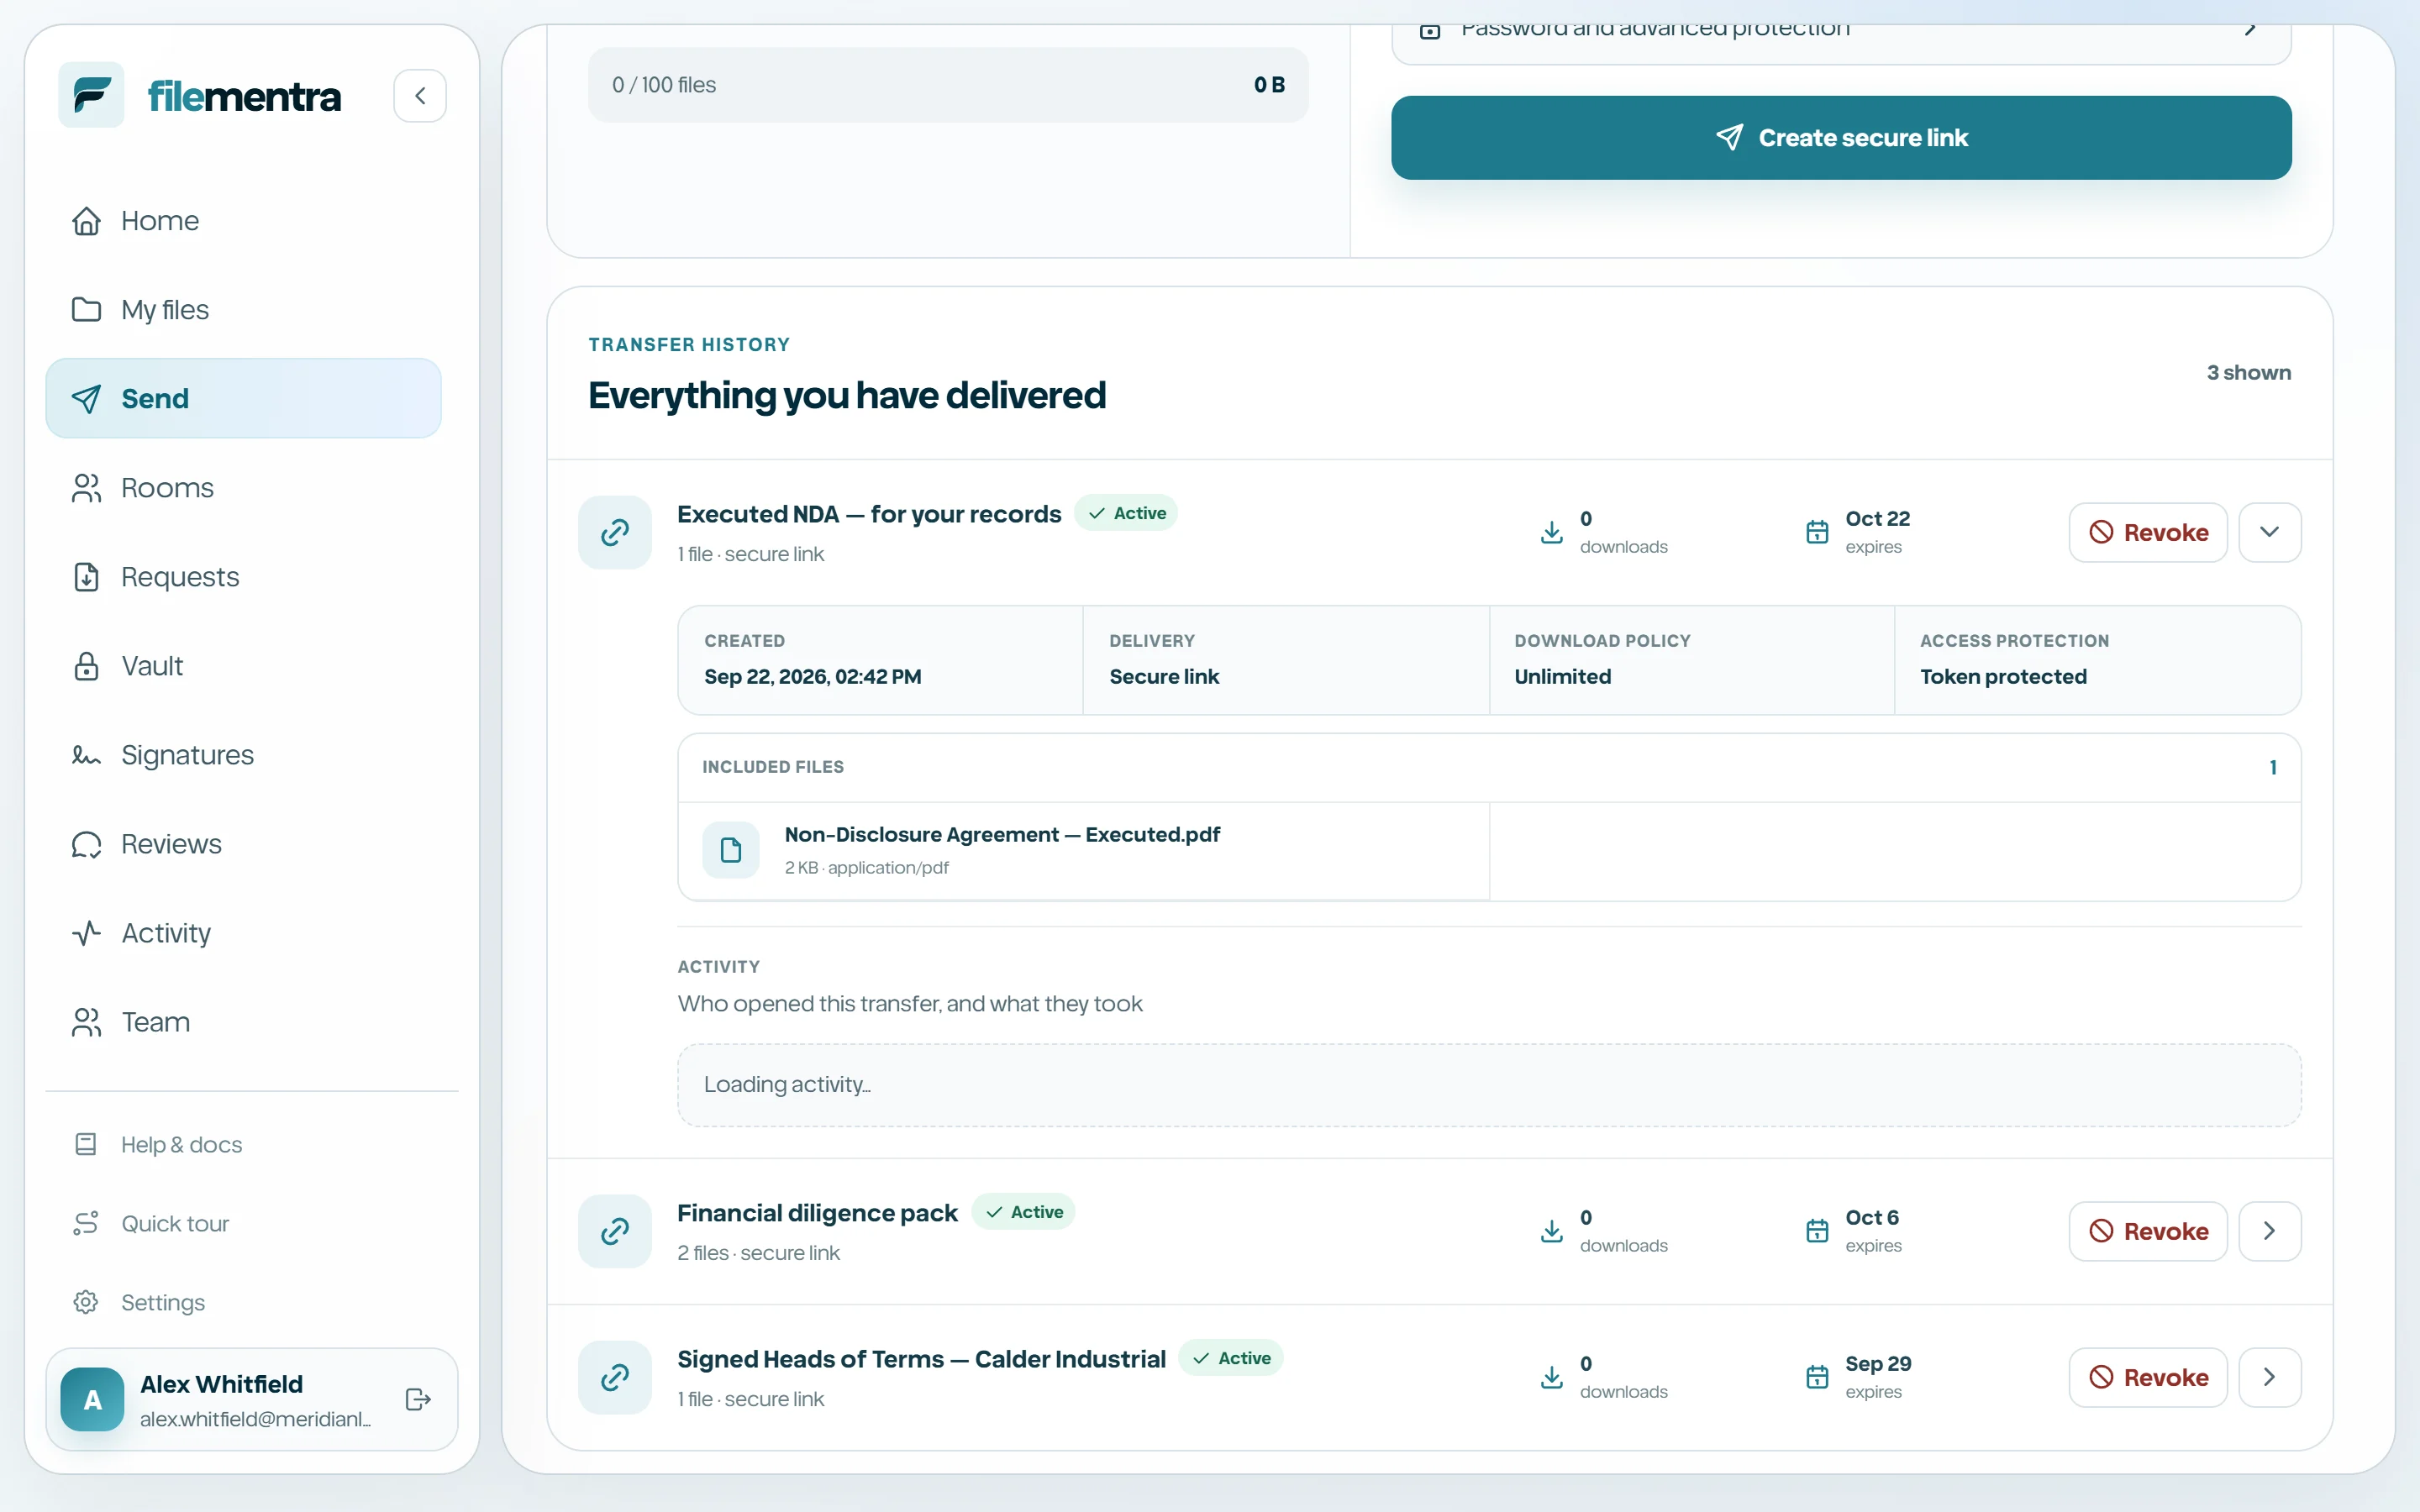Click the sign-out icon next to Alex Whitfield

(418, 1399)
